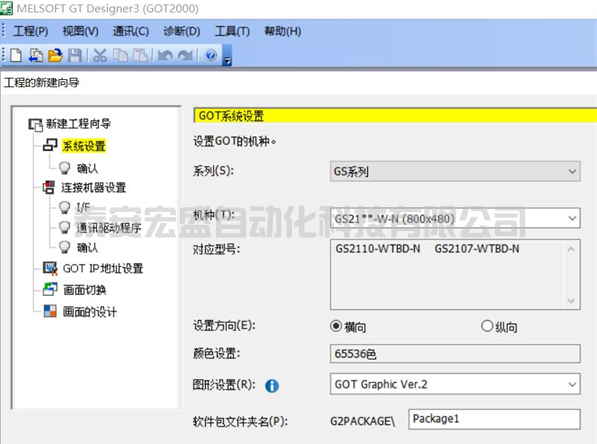Open the 工程(P) menu
The width and height of the screenshot is (597, 444).
30,31
